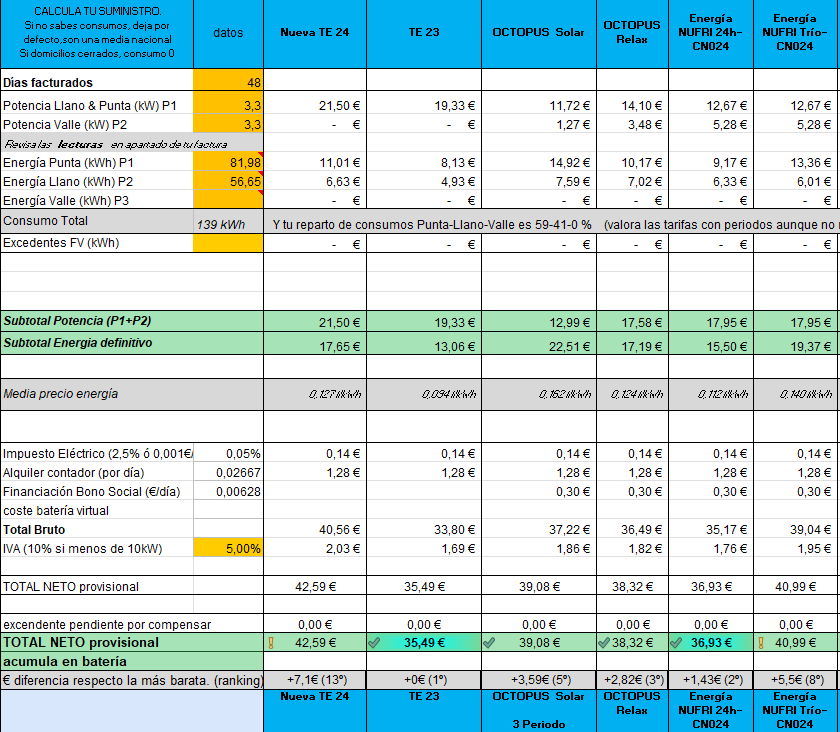
Task: Click the yellow exclamation icon beside 40,99 €
Action: 761,643
